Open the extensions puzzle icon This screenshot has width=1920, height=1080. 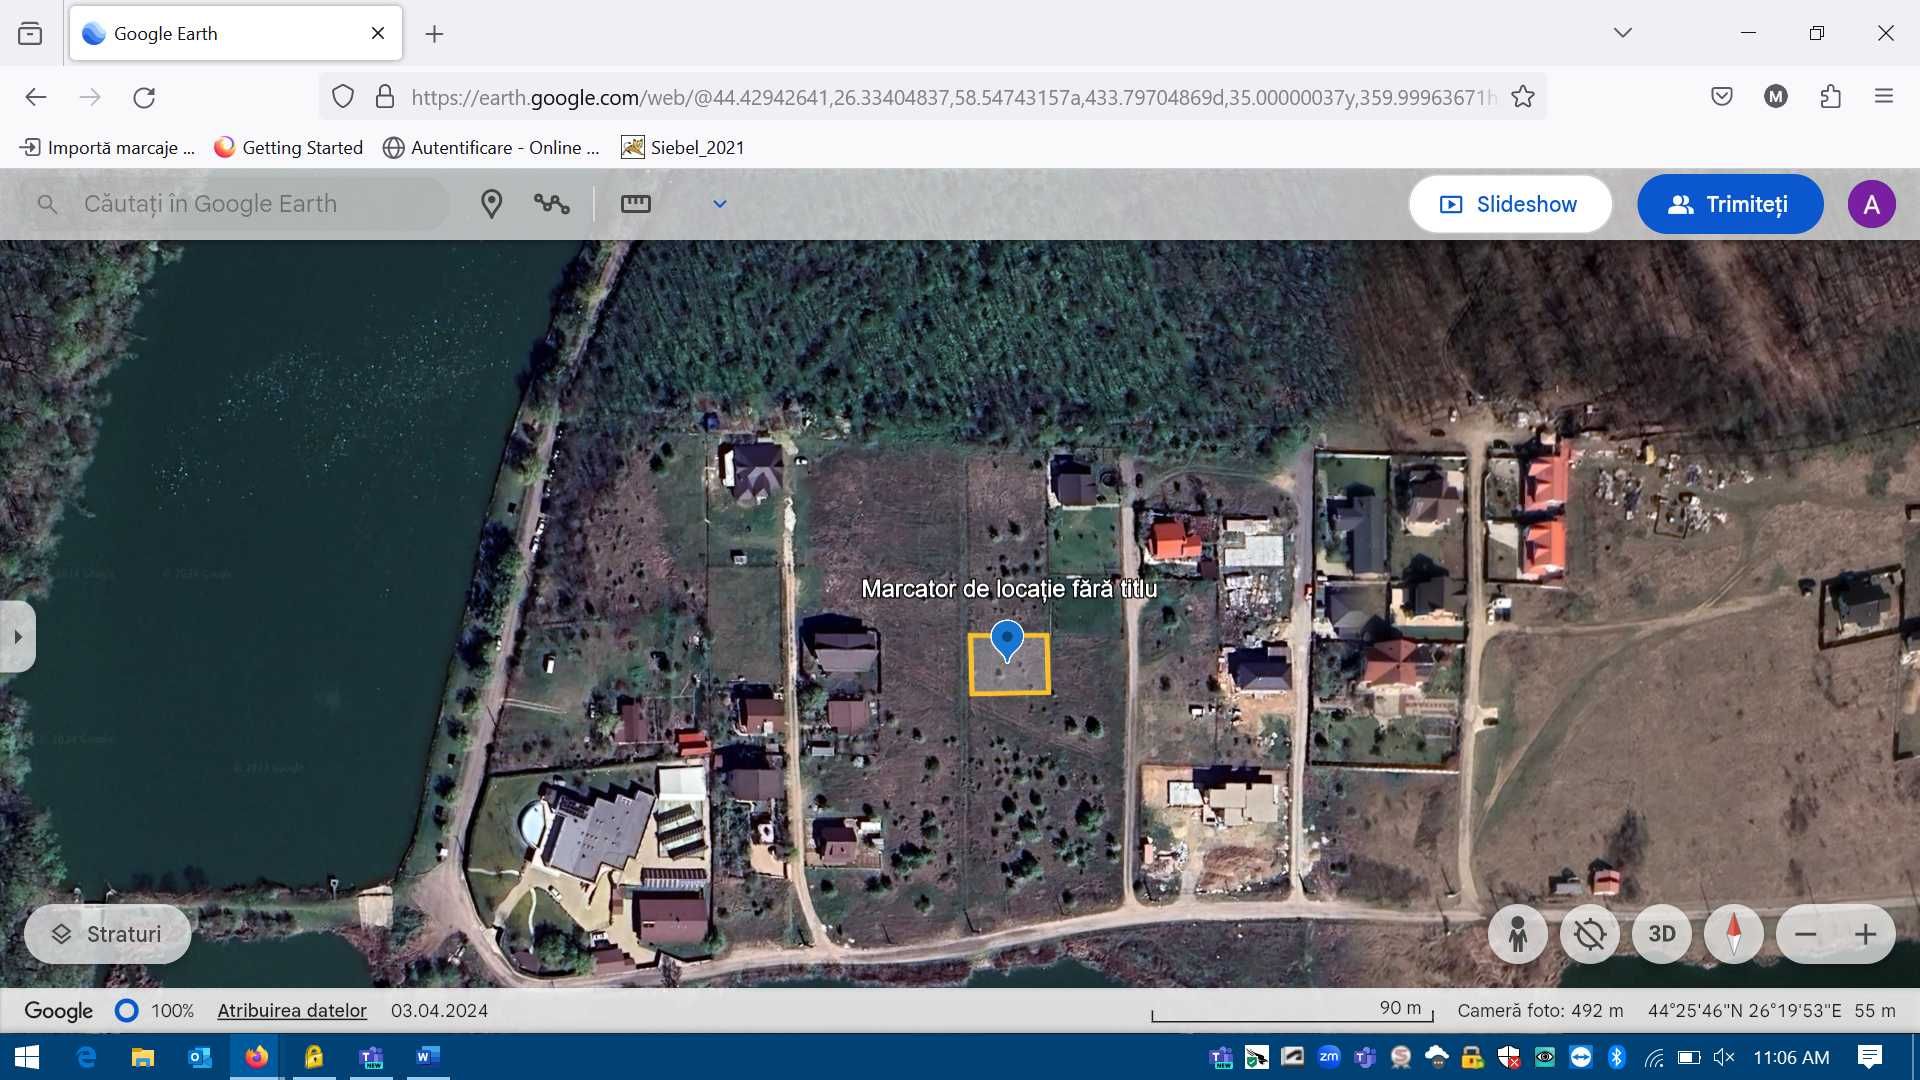click(x=1831, y=97)
